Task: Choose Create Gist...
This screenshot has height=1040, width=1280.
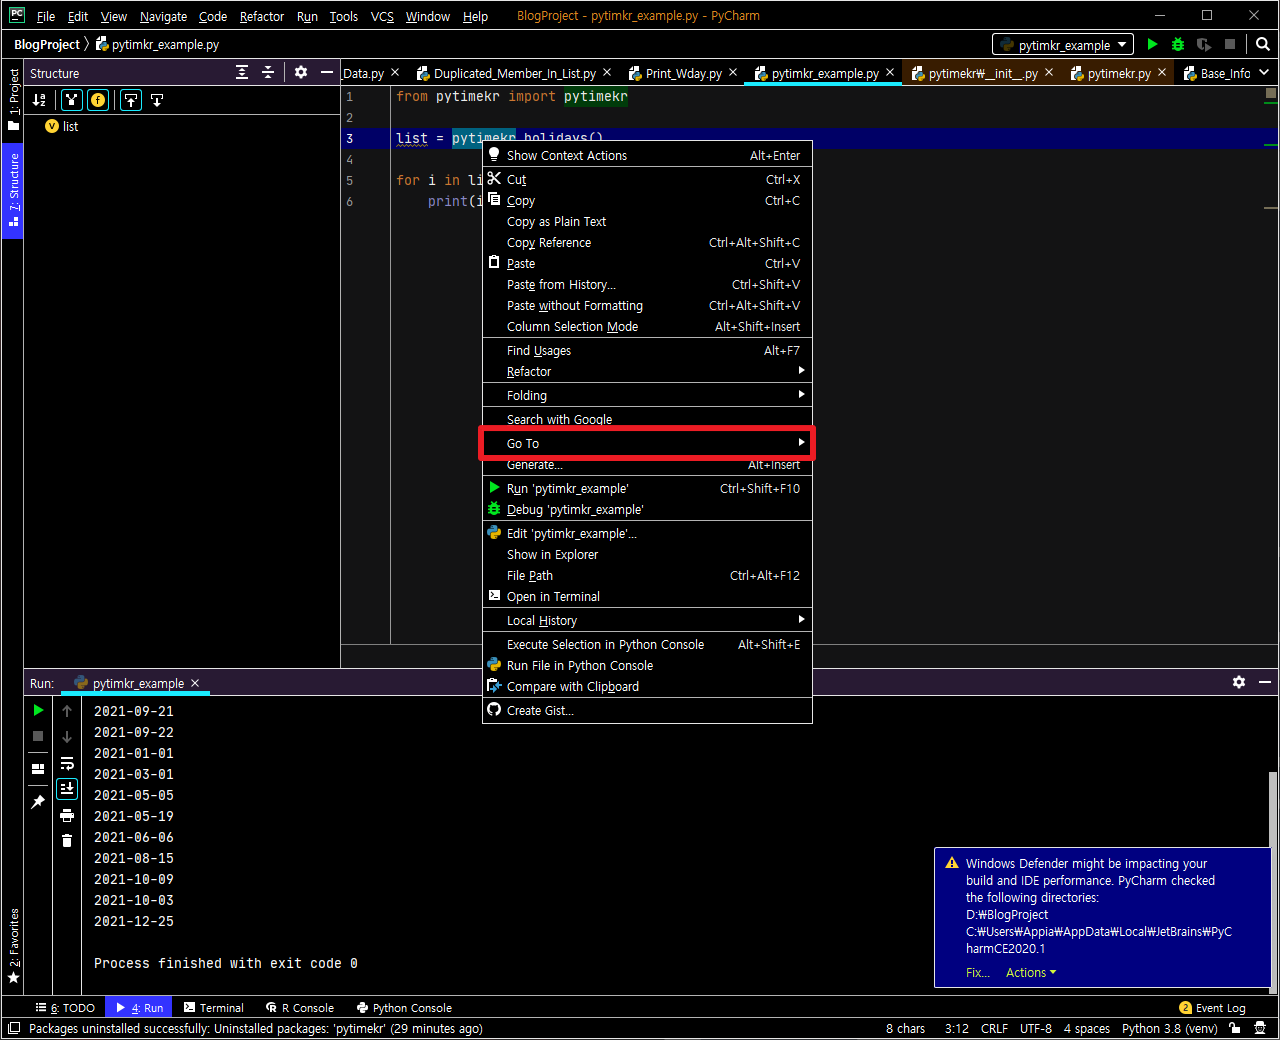Action: coord(647,710)
